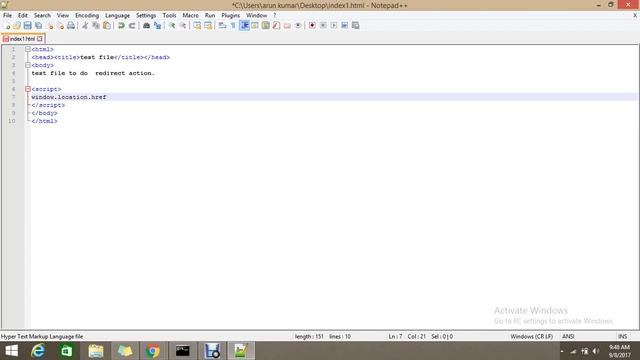Open Folder as Workspace icon
This screenshot has width=640, height=360.
pos(287,26)
